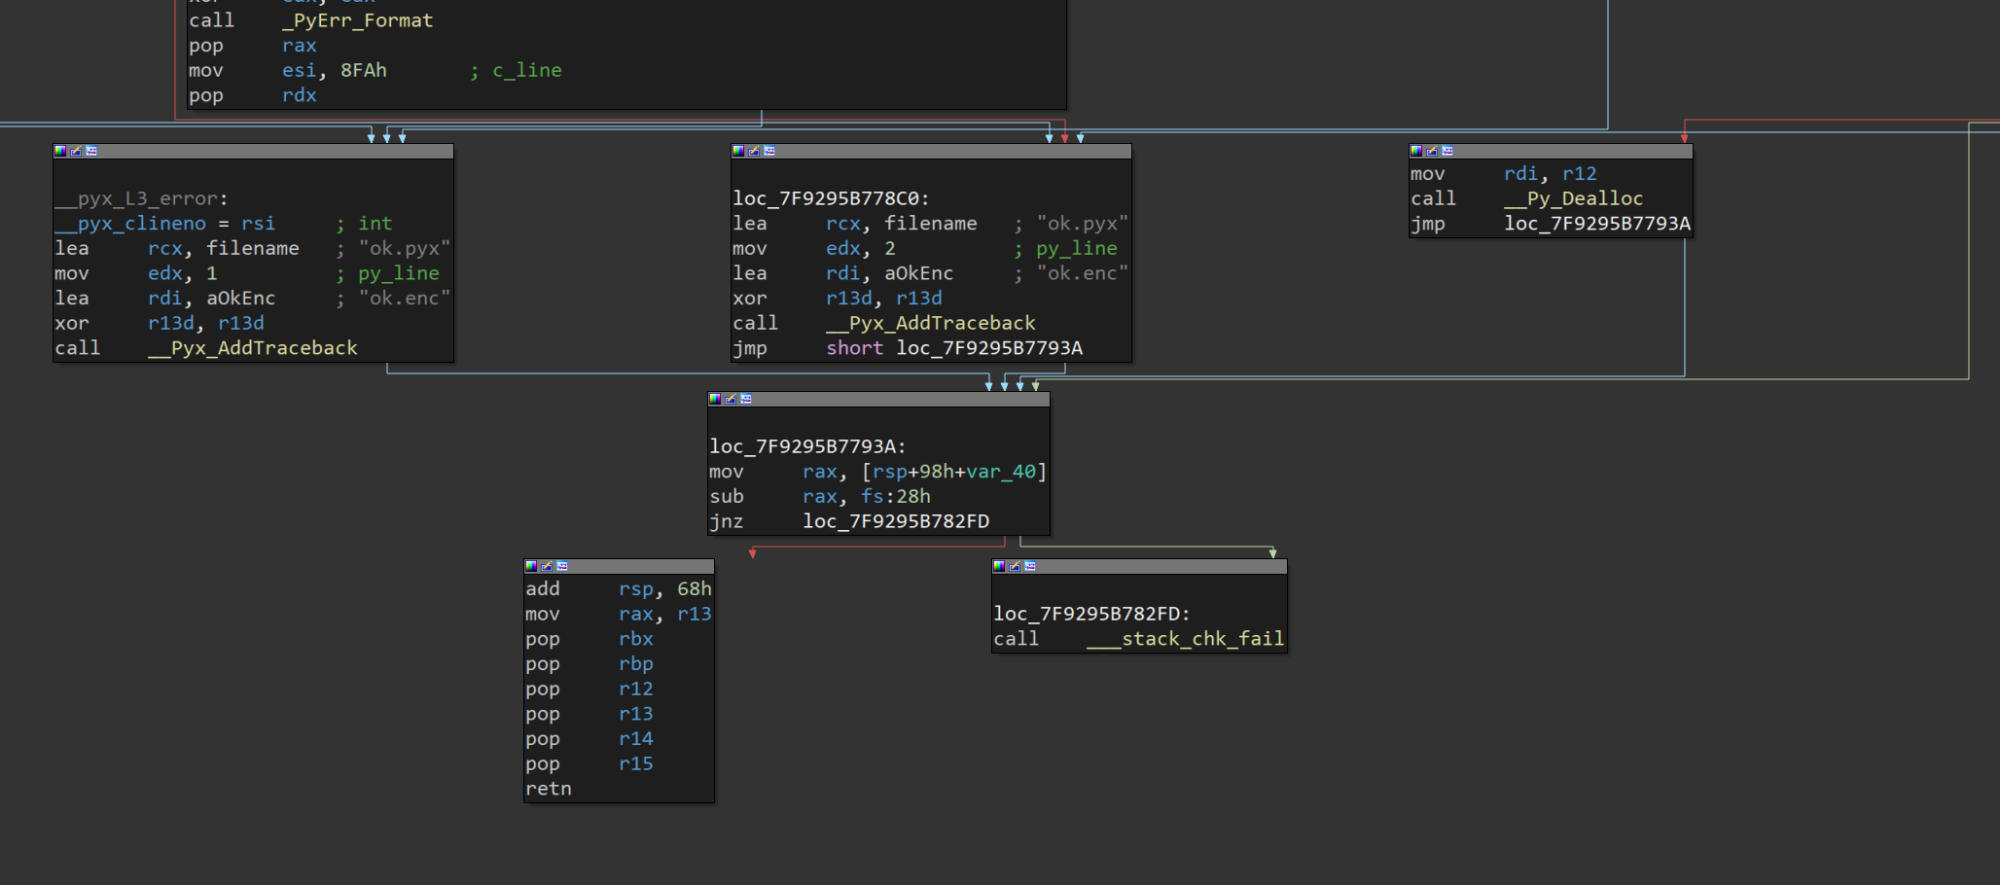Click fs:28h operand in sub instruction

tap(896, 497)
